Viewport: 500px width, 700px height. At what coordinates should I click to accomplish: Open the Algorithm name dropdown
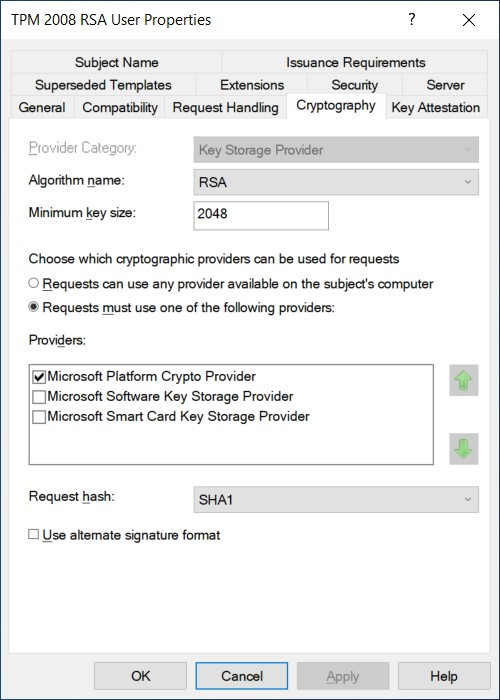tap(336, 182)
